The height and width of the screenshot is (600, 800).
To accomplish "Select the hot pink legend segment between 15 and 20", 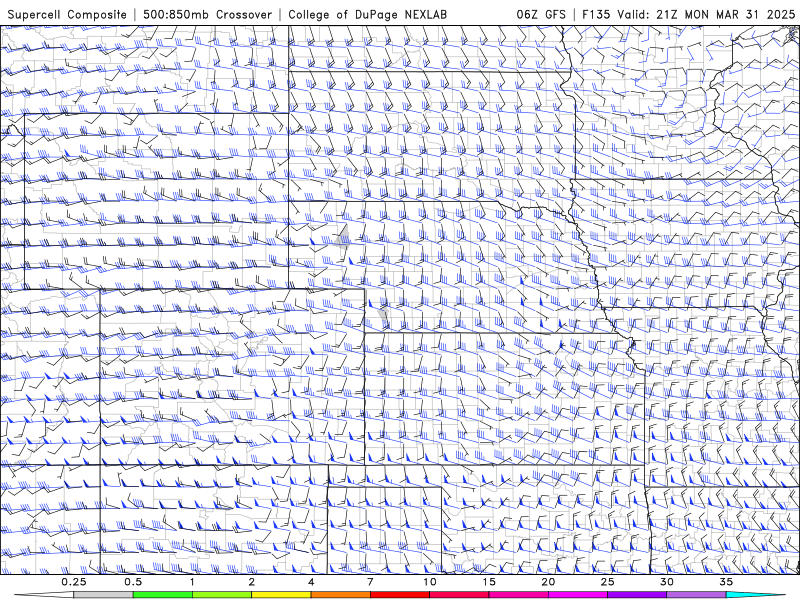I will click(x=518, y=595).
